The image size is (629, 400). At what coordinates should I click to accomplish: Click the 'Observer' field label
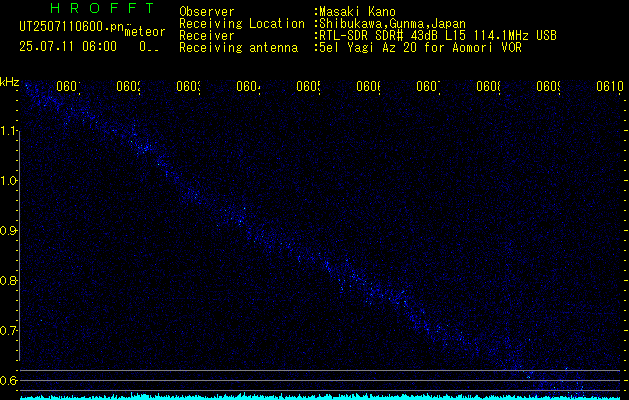(x=207, y=12)
